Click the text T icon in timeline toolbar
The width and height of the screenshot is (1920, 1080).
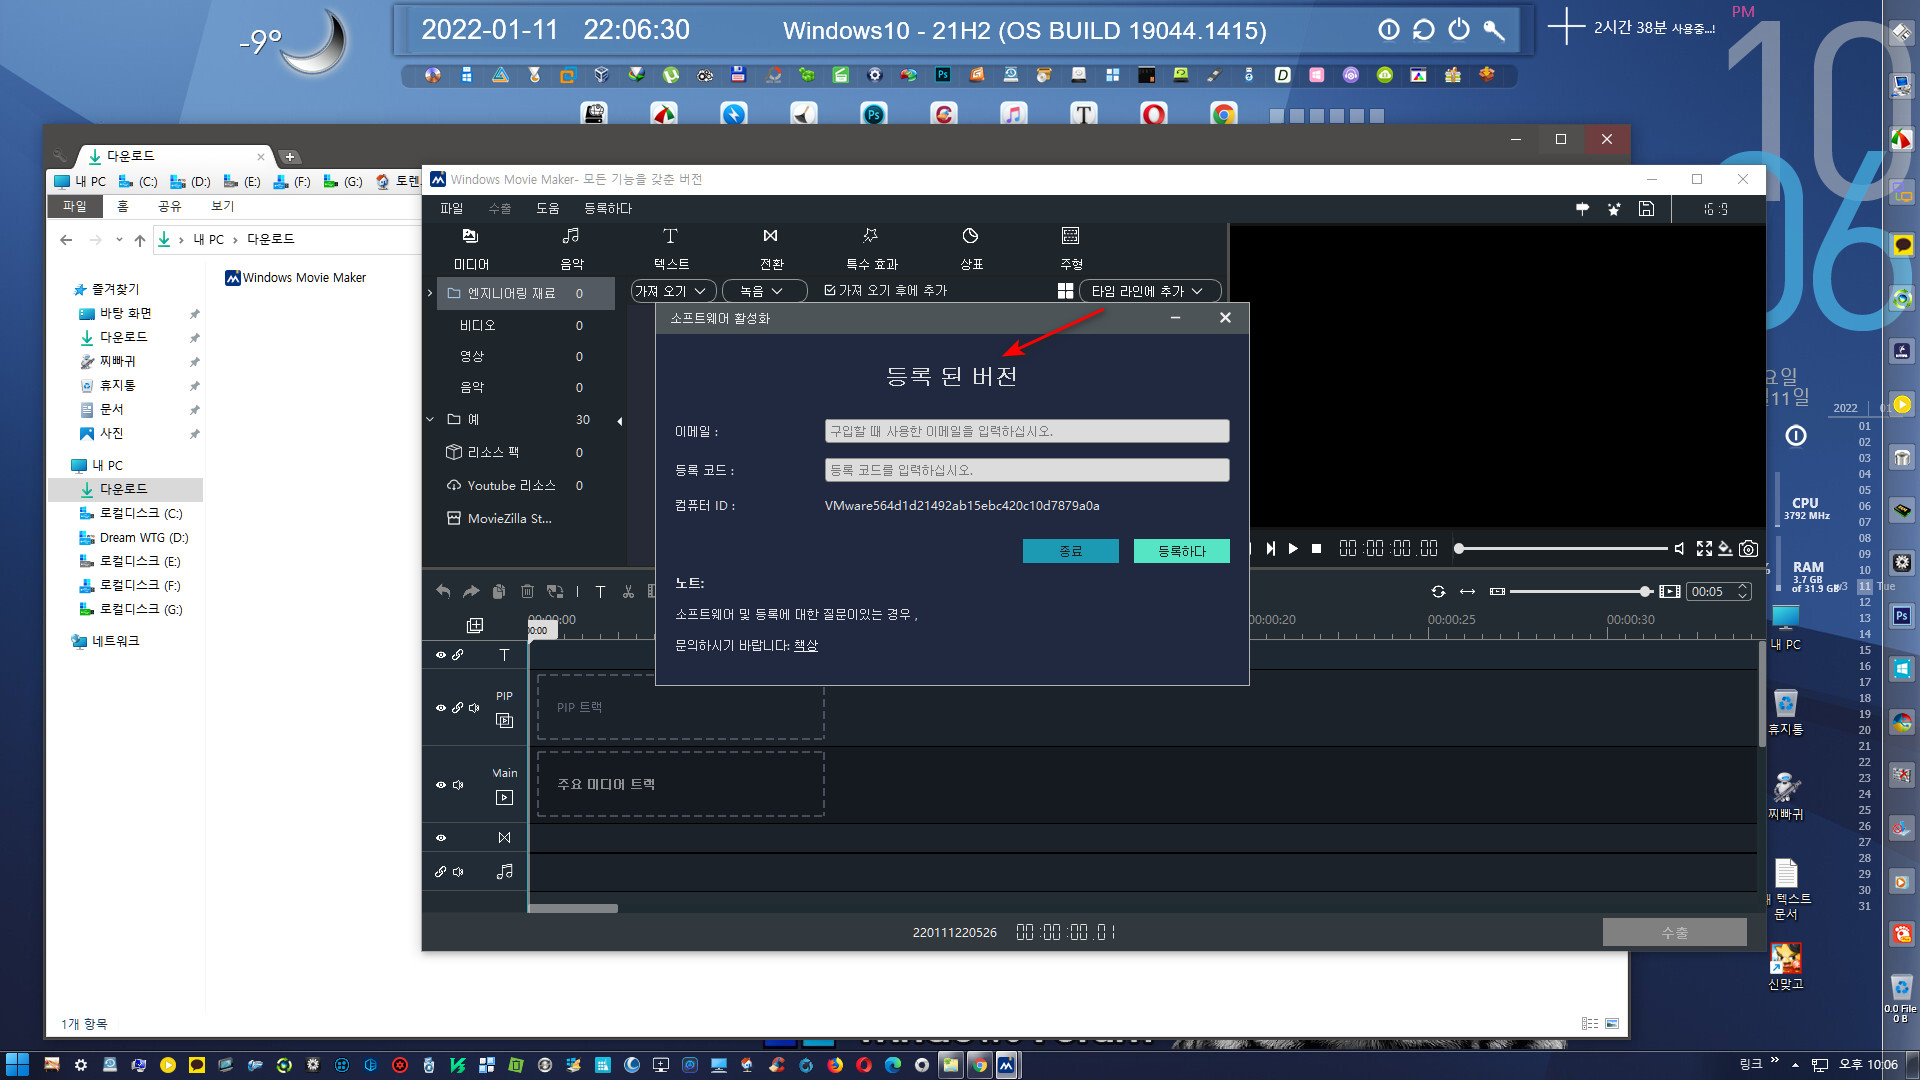600,592
